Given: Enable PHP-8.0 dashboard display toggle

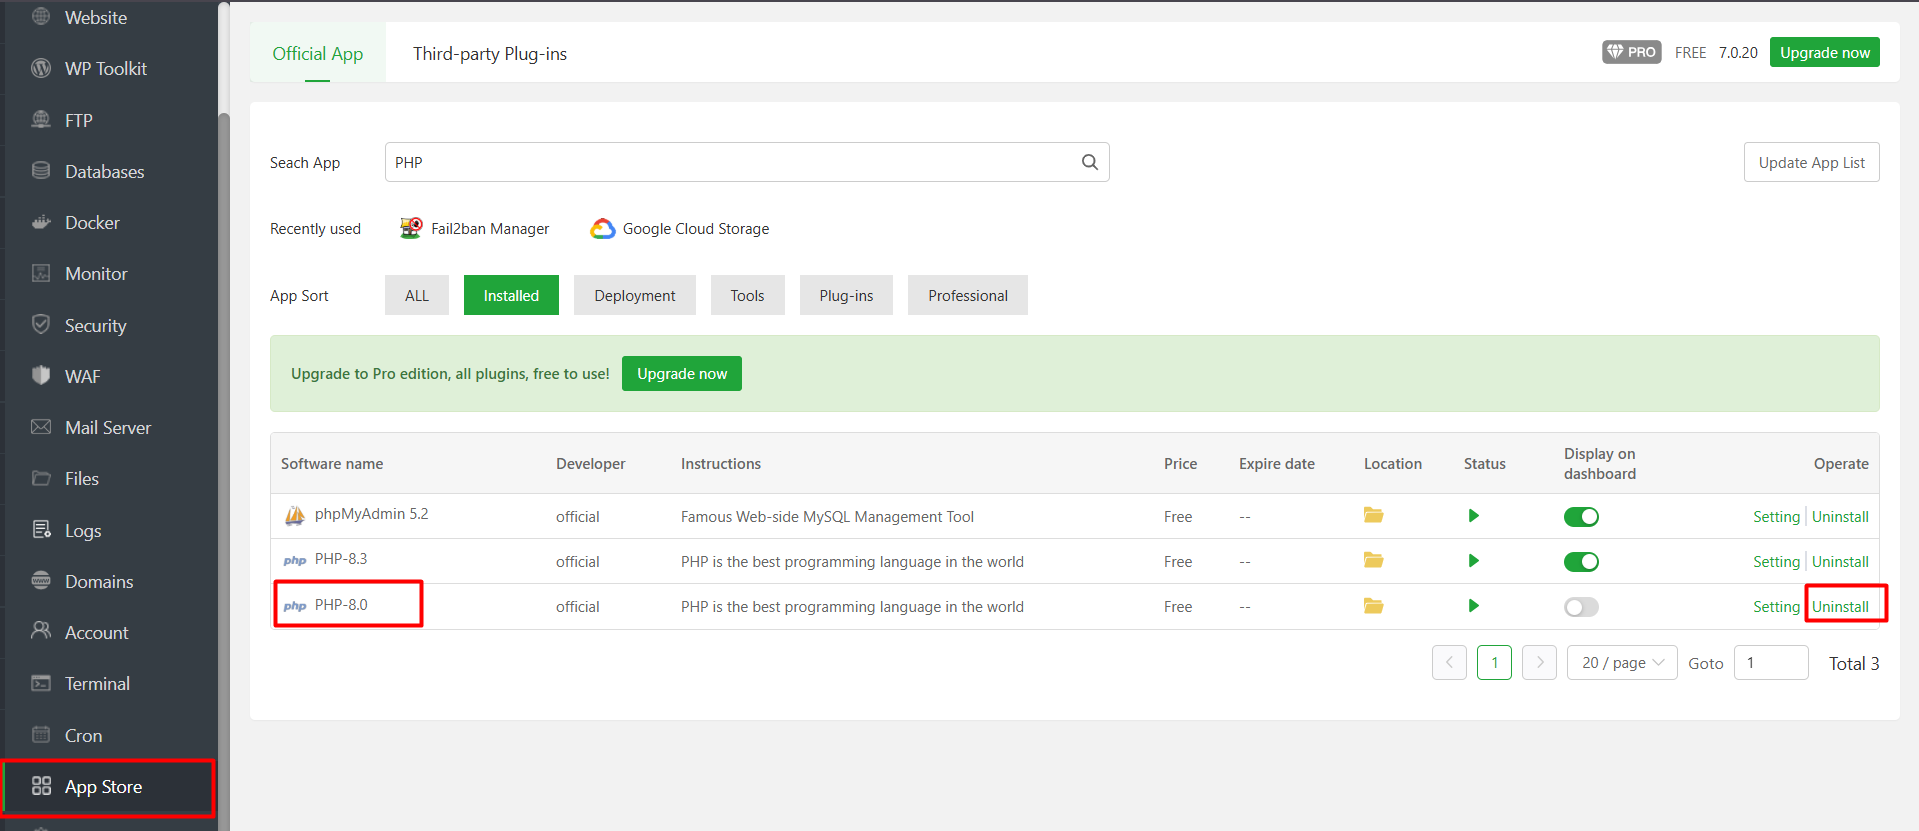Looking at the screenshot, I should click(x=1581, y=607).
